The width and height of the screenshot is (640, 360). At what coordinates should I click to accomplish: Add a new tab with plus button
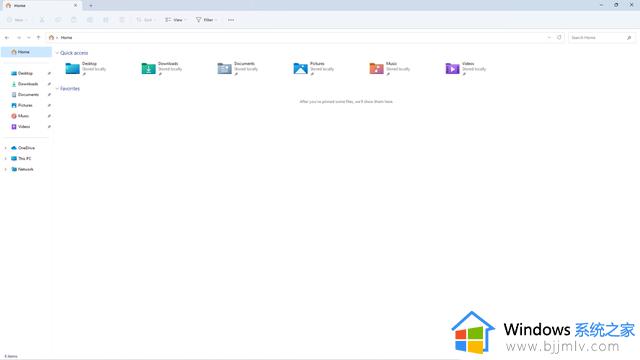pyautogui.click(x=91, y=6)
